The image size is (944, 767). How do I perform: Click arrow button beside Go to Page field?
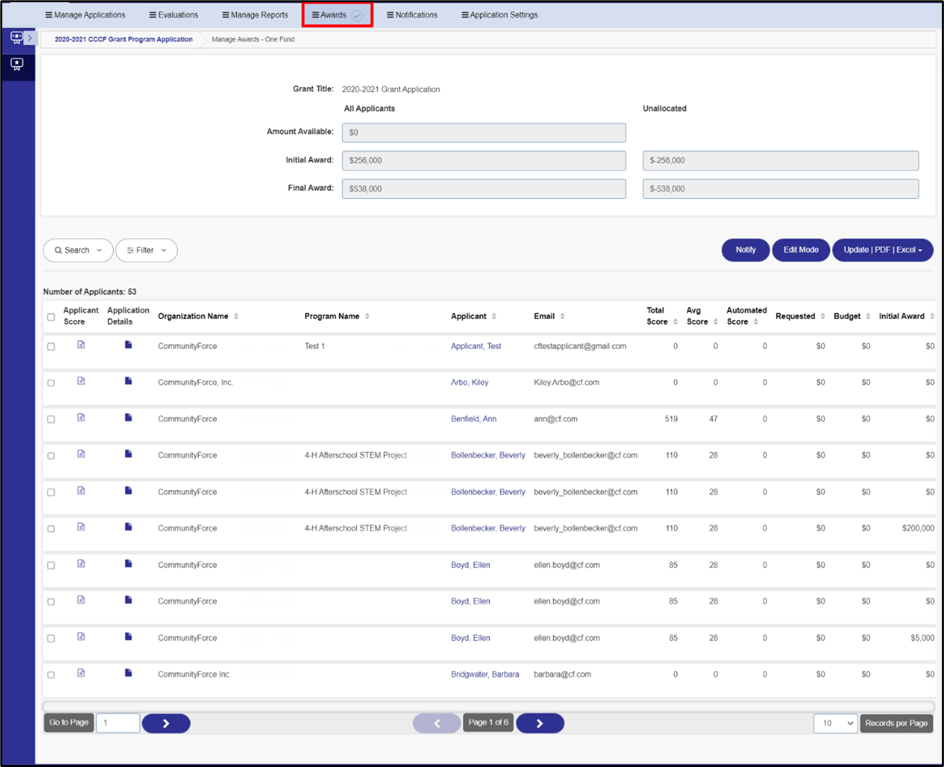[x=166, y=723]
